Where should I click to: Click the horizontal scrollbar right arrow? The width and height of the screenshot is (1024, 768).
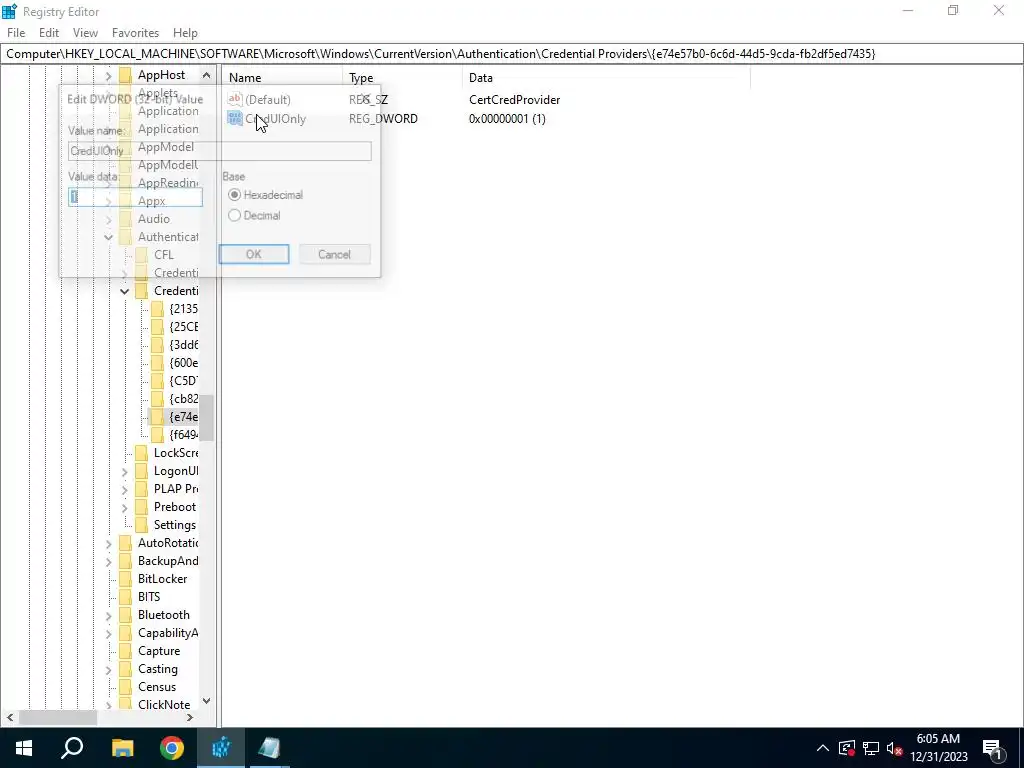pos(189,717)
